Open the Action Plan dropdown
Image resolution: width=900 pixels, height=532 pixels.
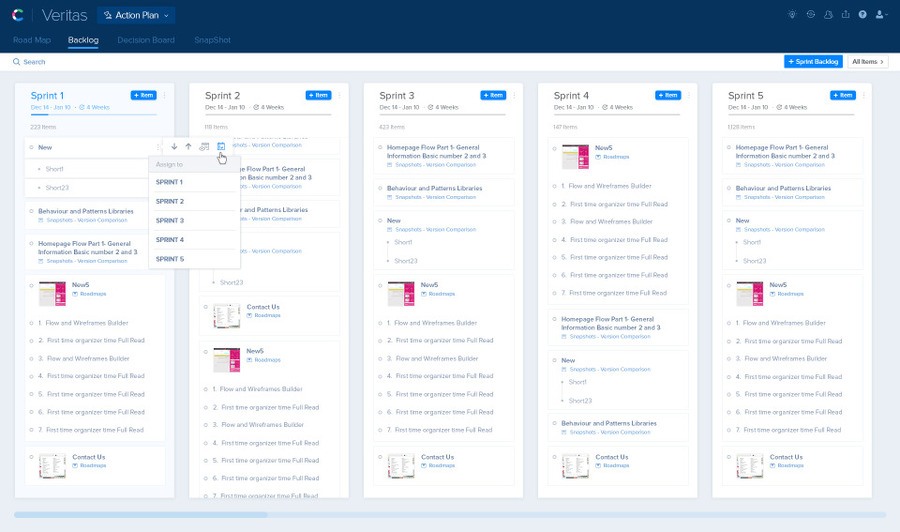[136, 15]
